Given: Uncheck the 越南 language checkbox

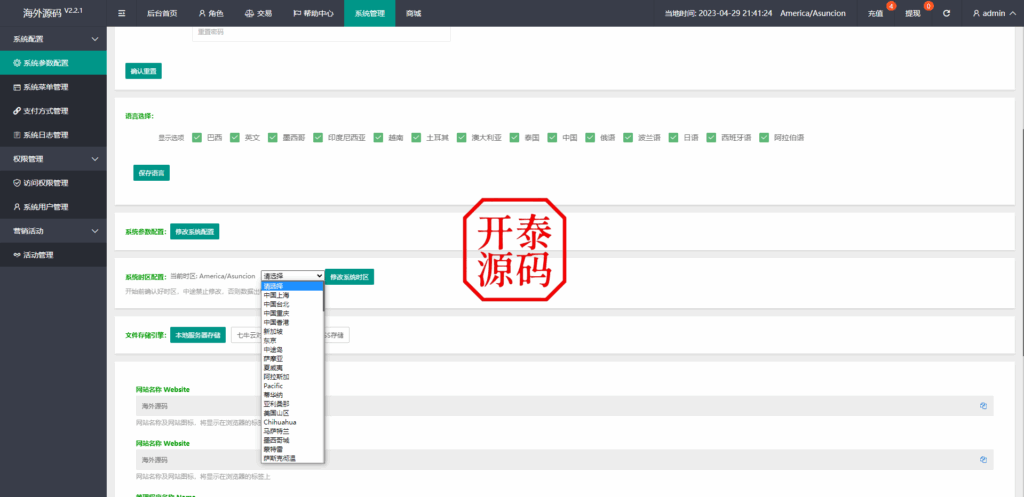Looking at the screenshot, I should [x=378, y=138].
